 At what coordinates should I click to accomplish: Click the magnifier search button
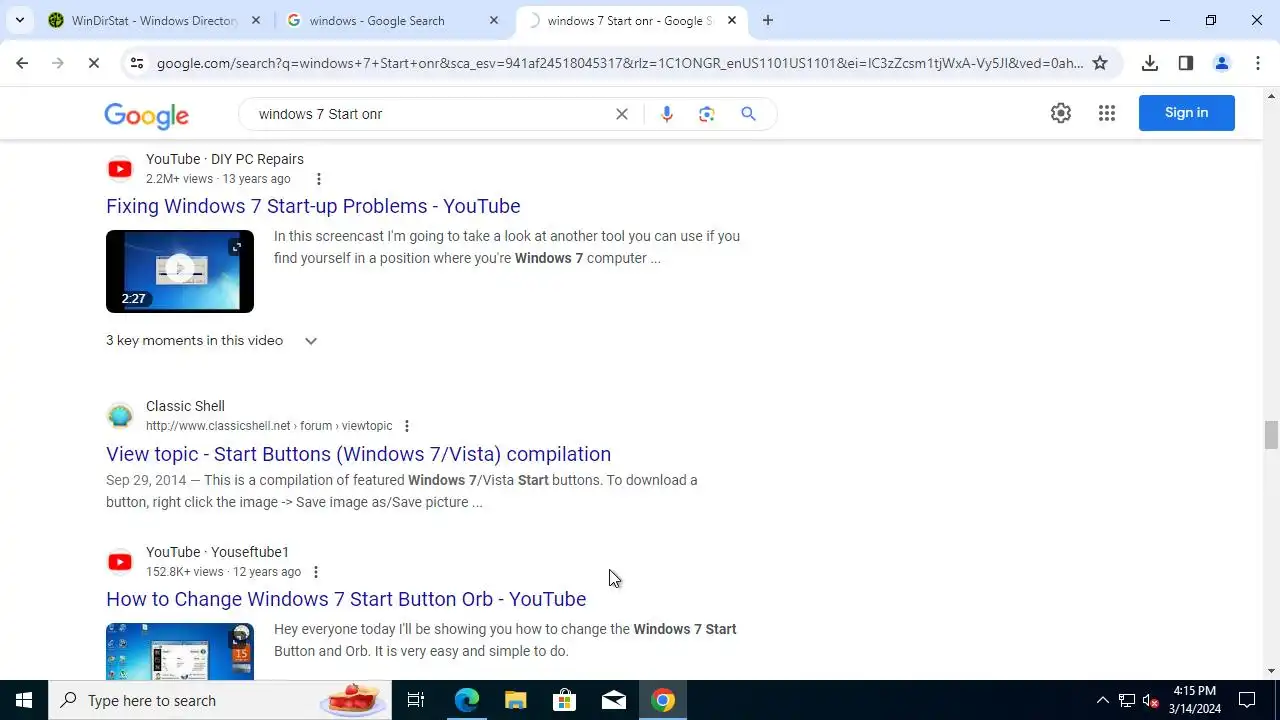(748, 114)
